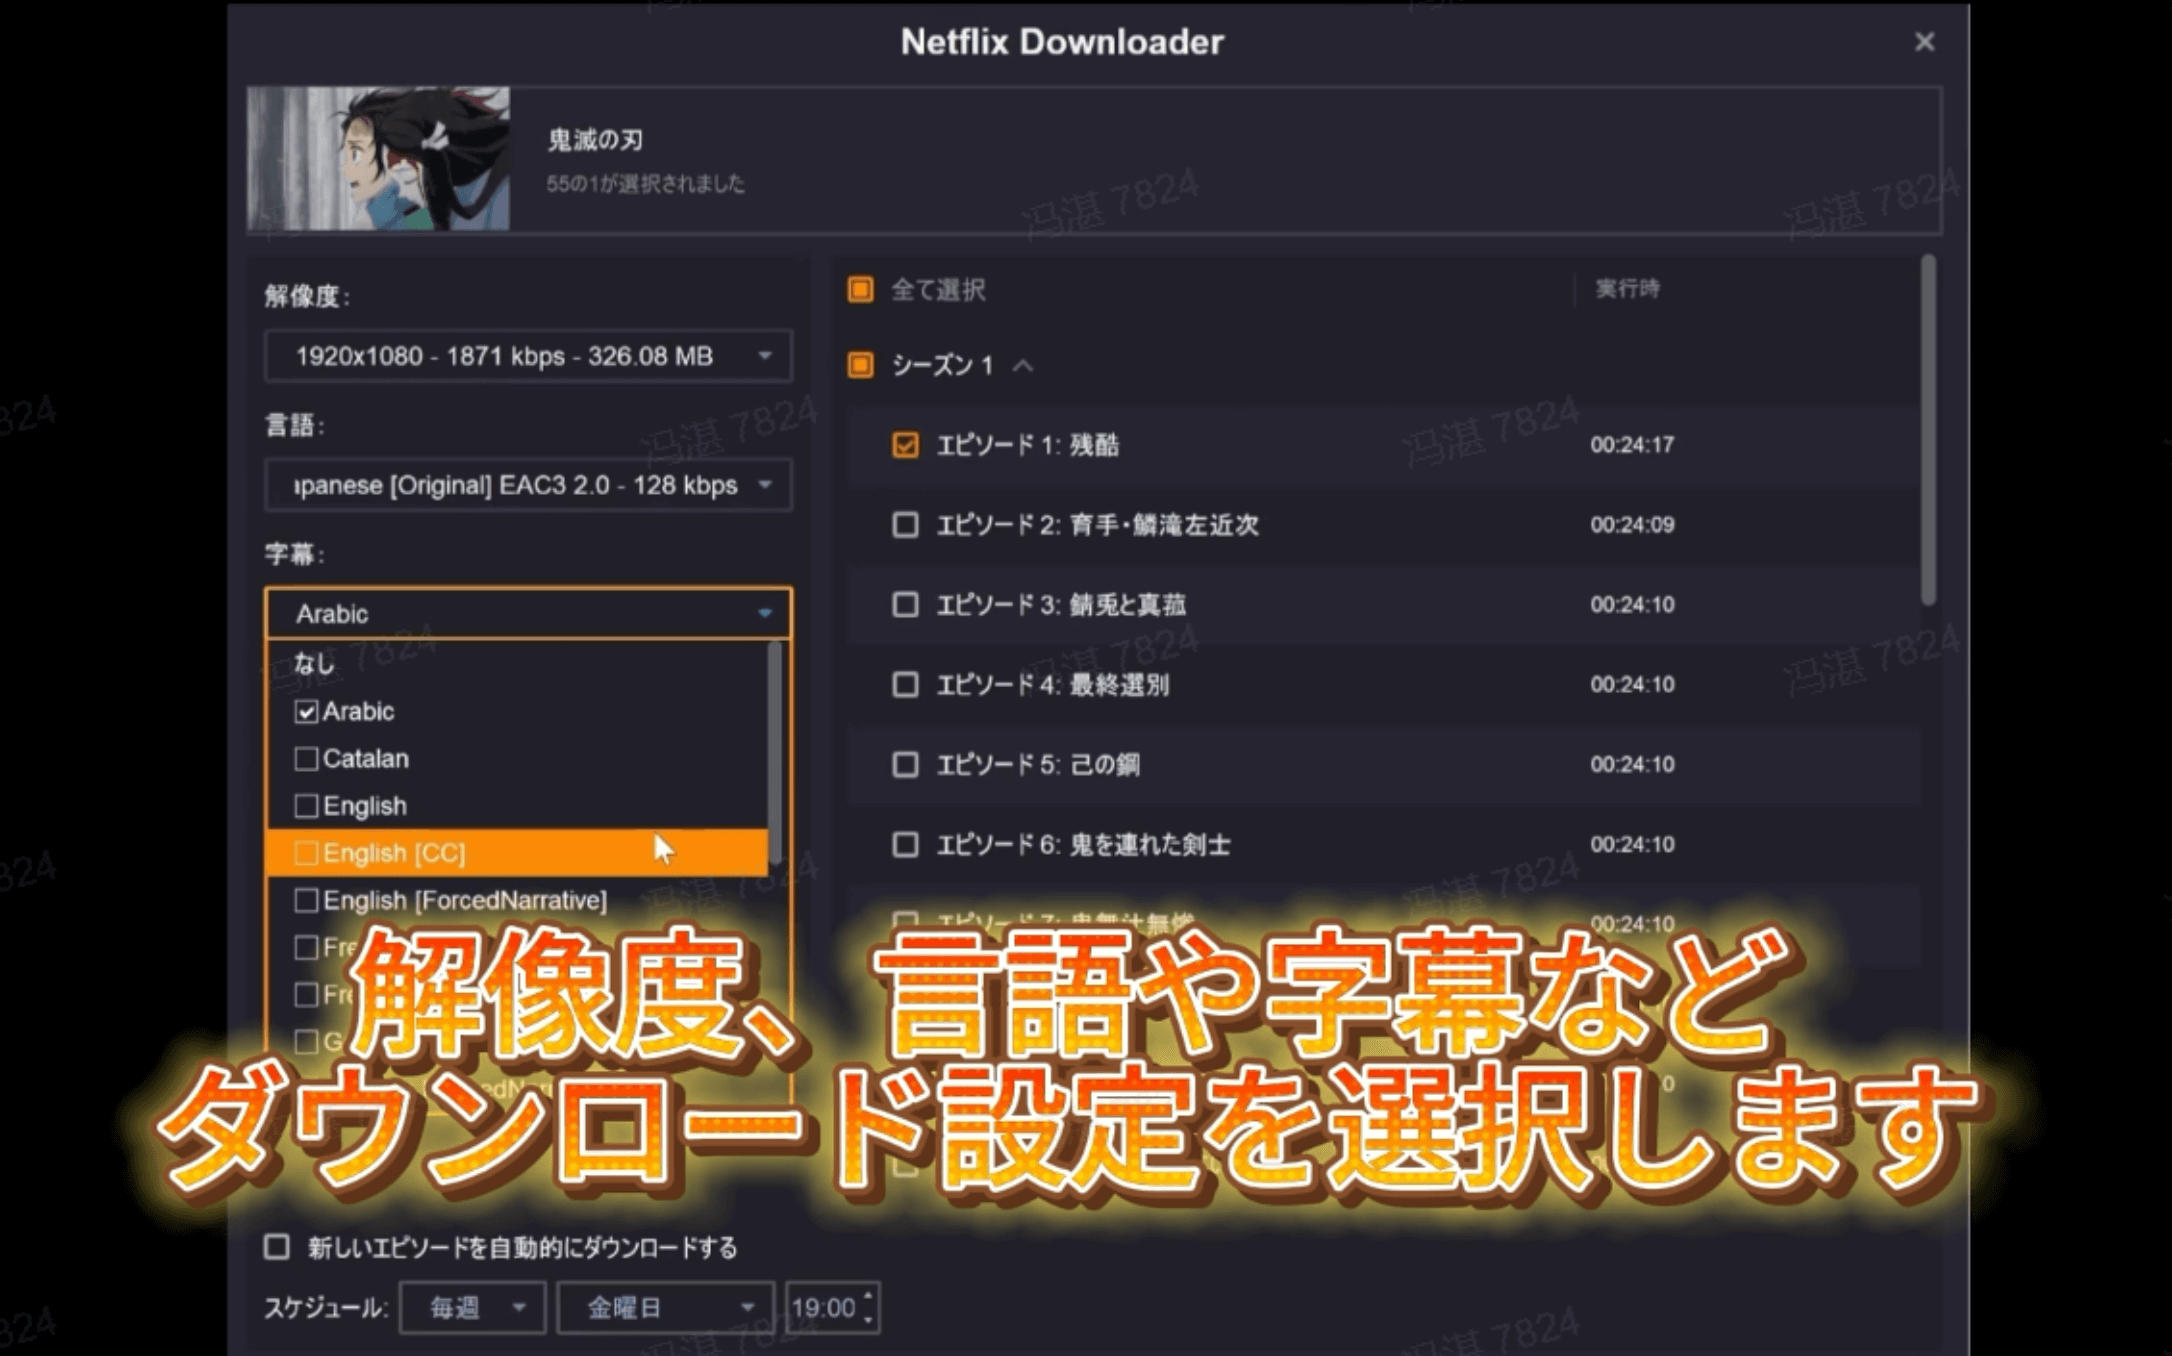Open the 解像度 resolution dropdown
The width and height of the screenshot is (2172, 1356).
pos(528,356)
